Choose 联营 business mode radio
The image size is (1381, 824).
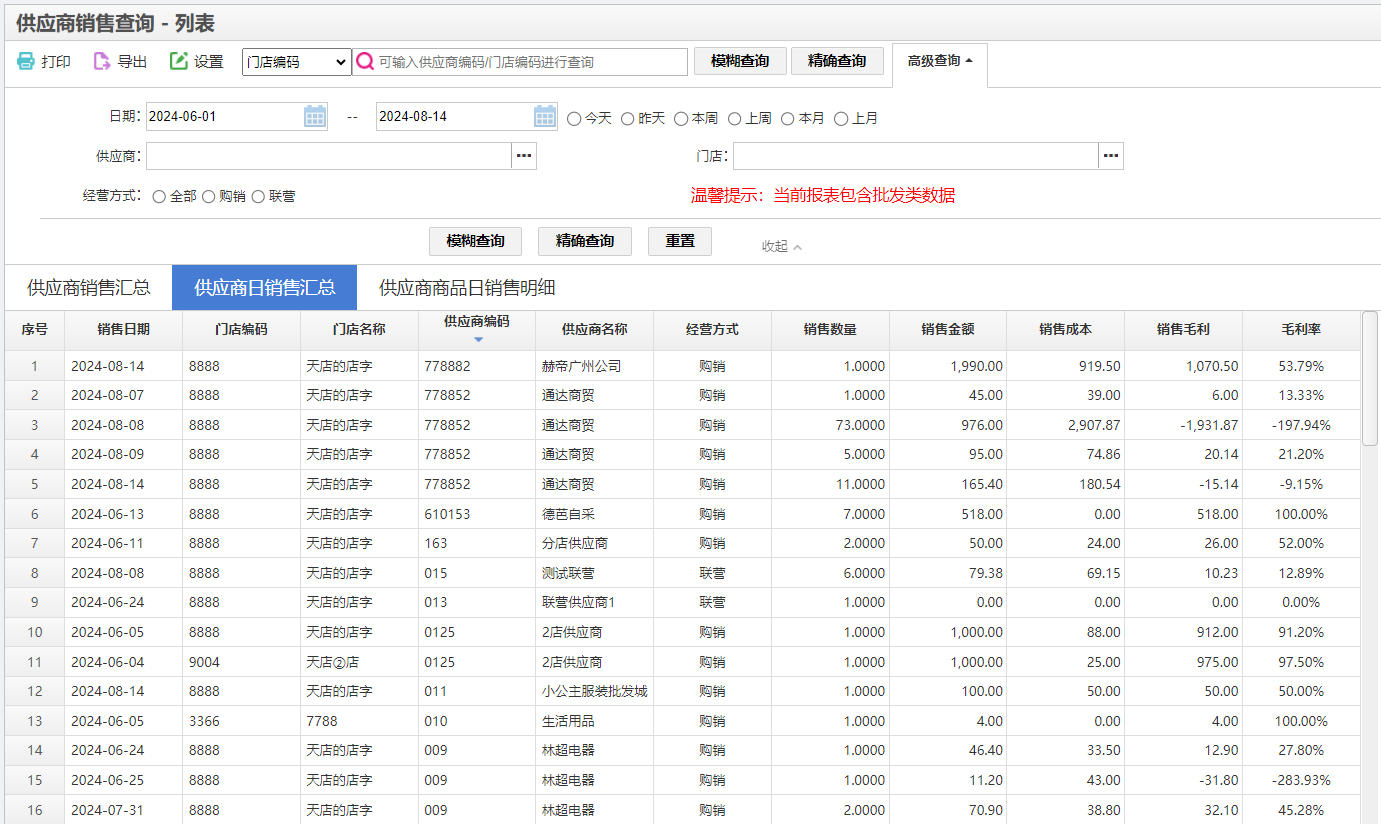pos(259,197)
